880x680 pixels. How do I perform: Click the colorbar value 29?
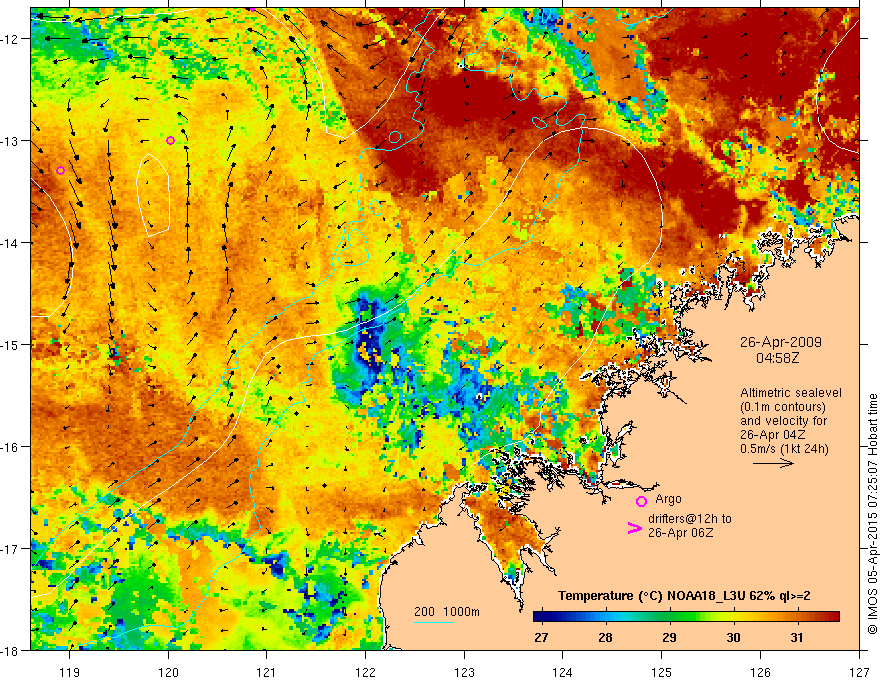point(669,637)
